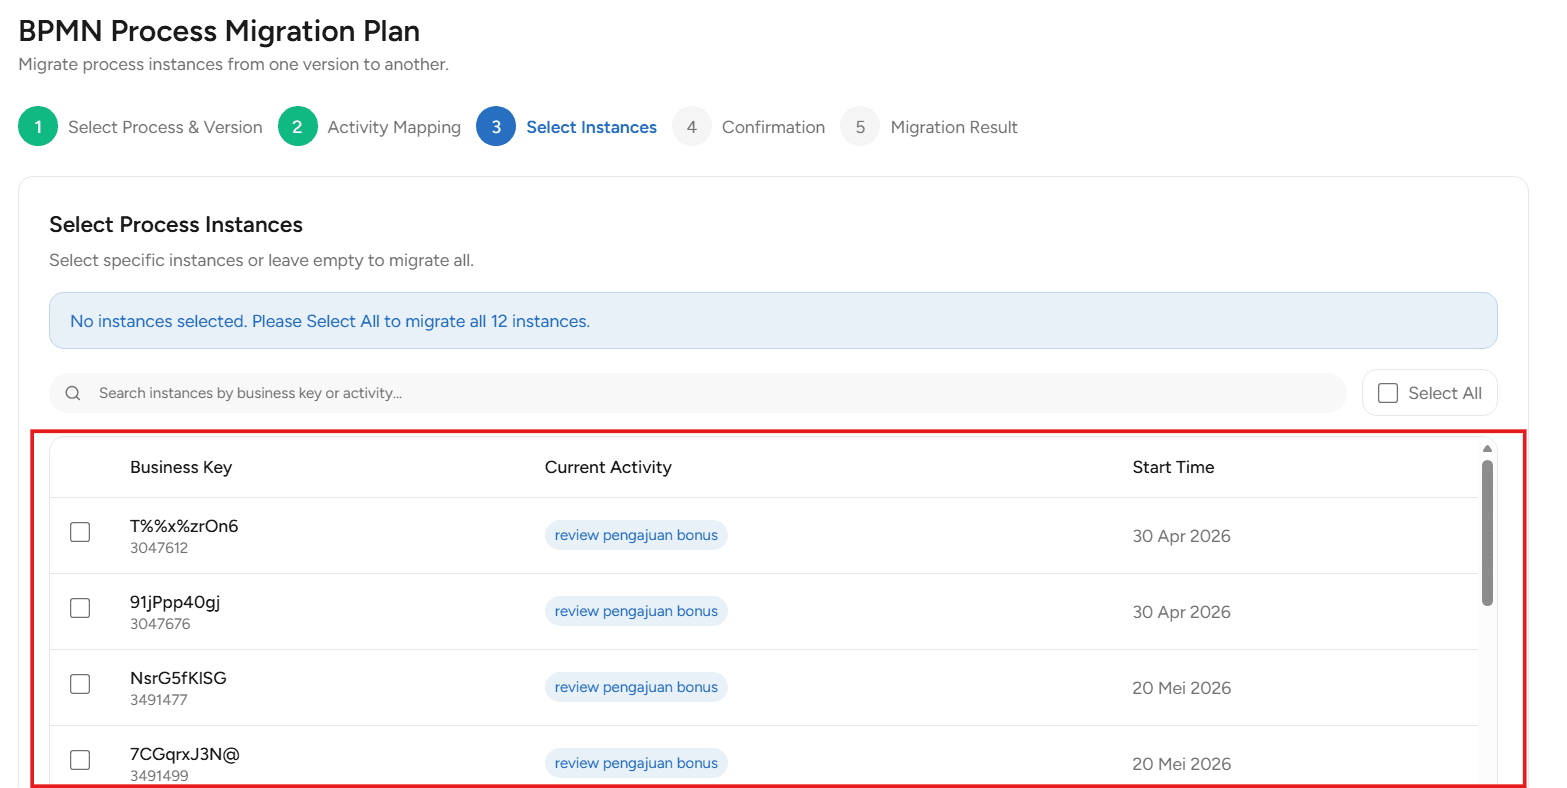This screenshot has width=1567, height=788.
Task: Go to step 2 circle
Action: click(297, 127)
